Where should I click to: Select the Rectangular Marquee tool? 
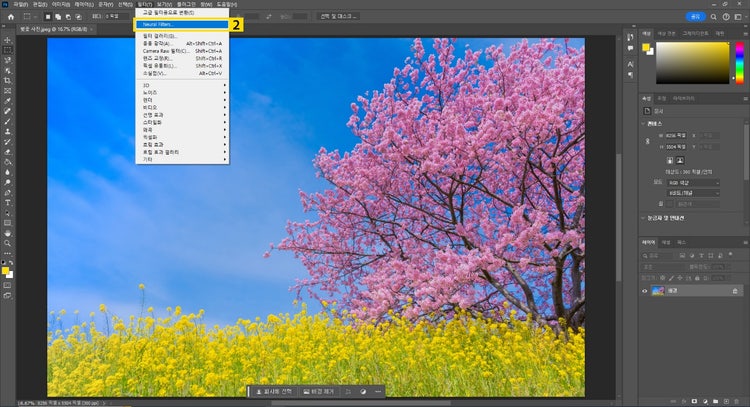click(7, 49)
